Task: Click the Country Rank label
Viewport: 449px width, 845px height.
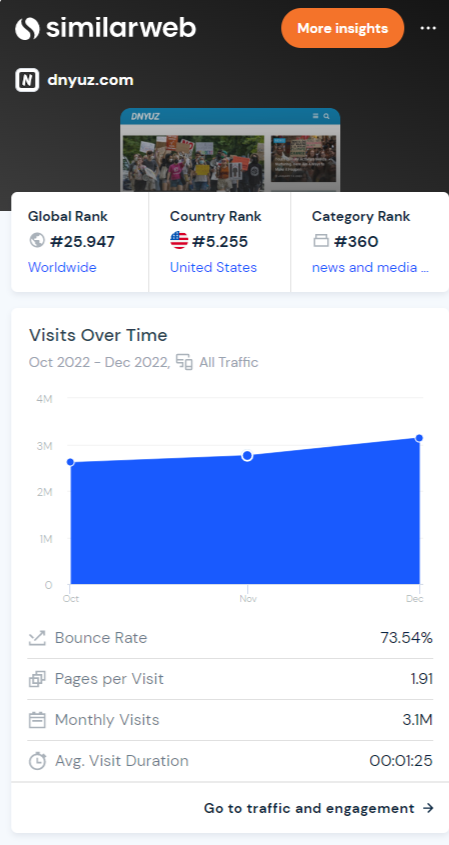Action: click(x=216, y=217)
